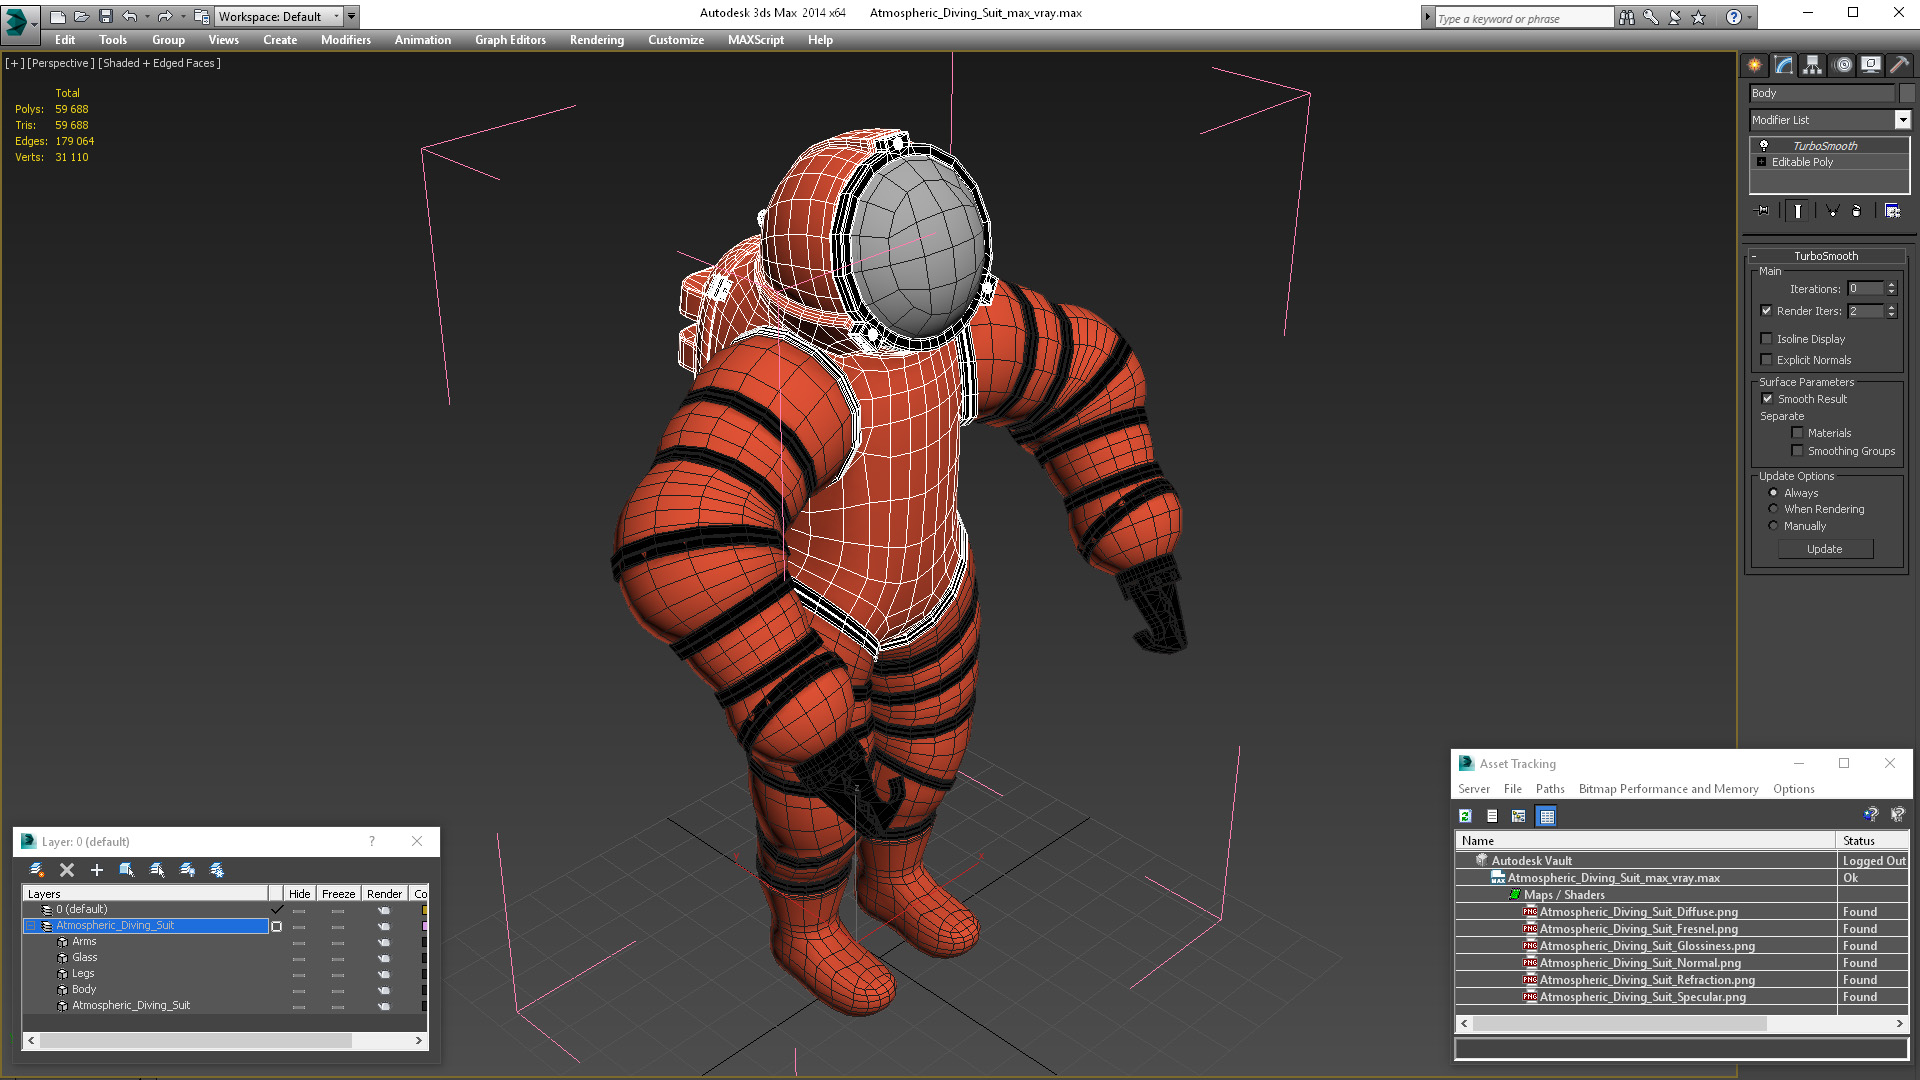Click Highlight Selected Objects' Layers icon

pos(157,870)
